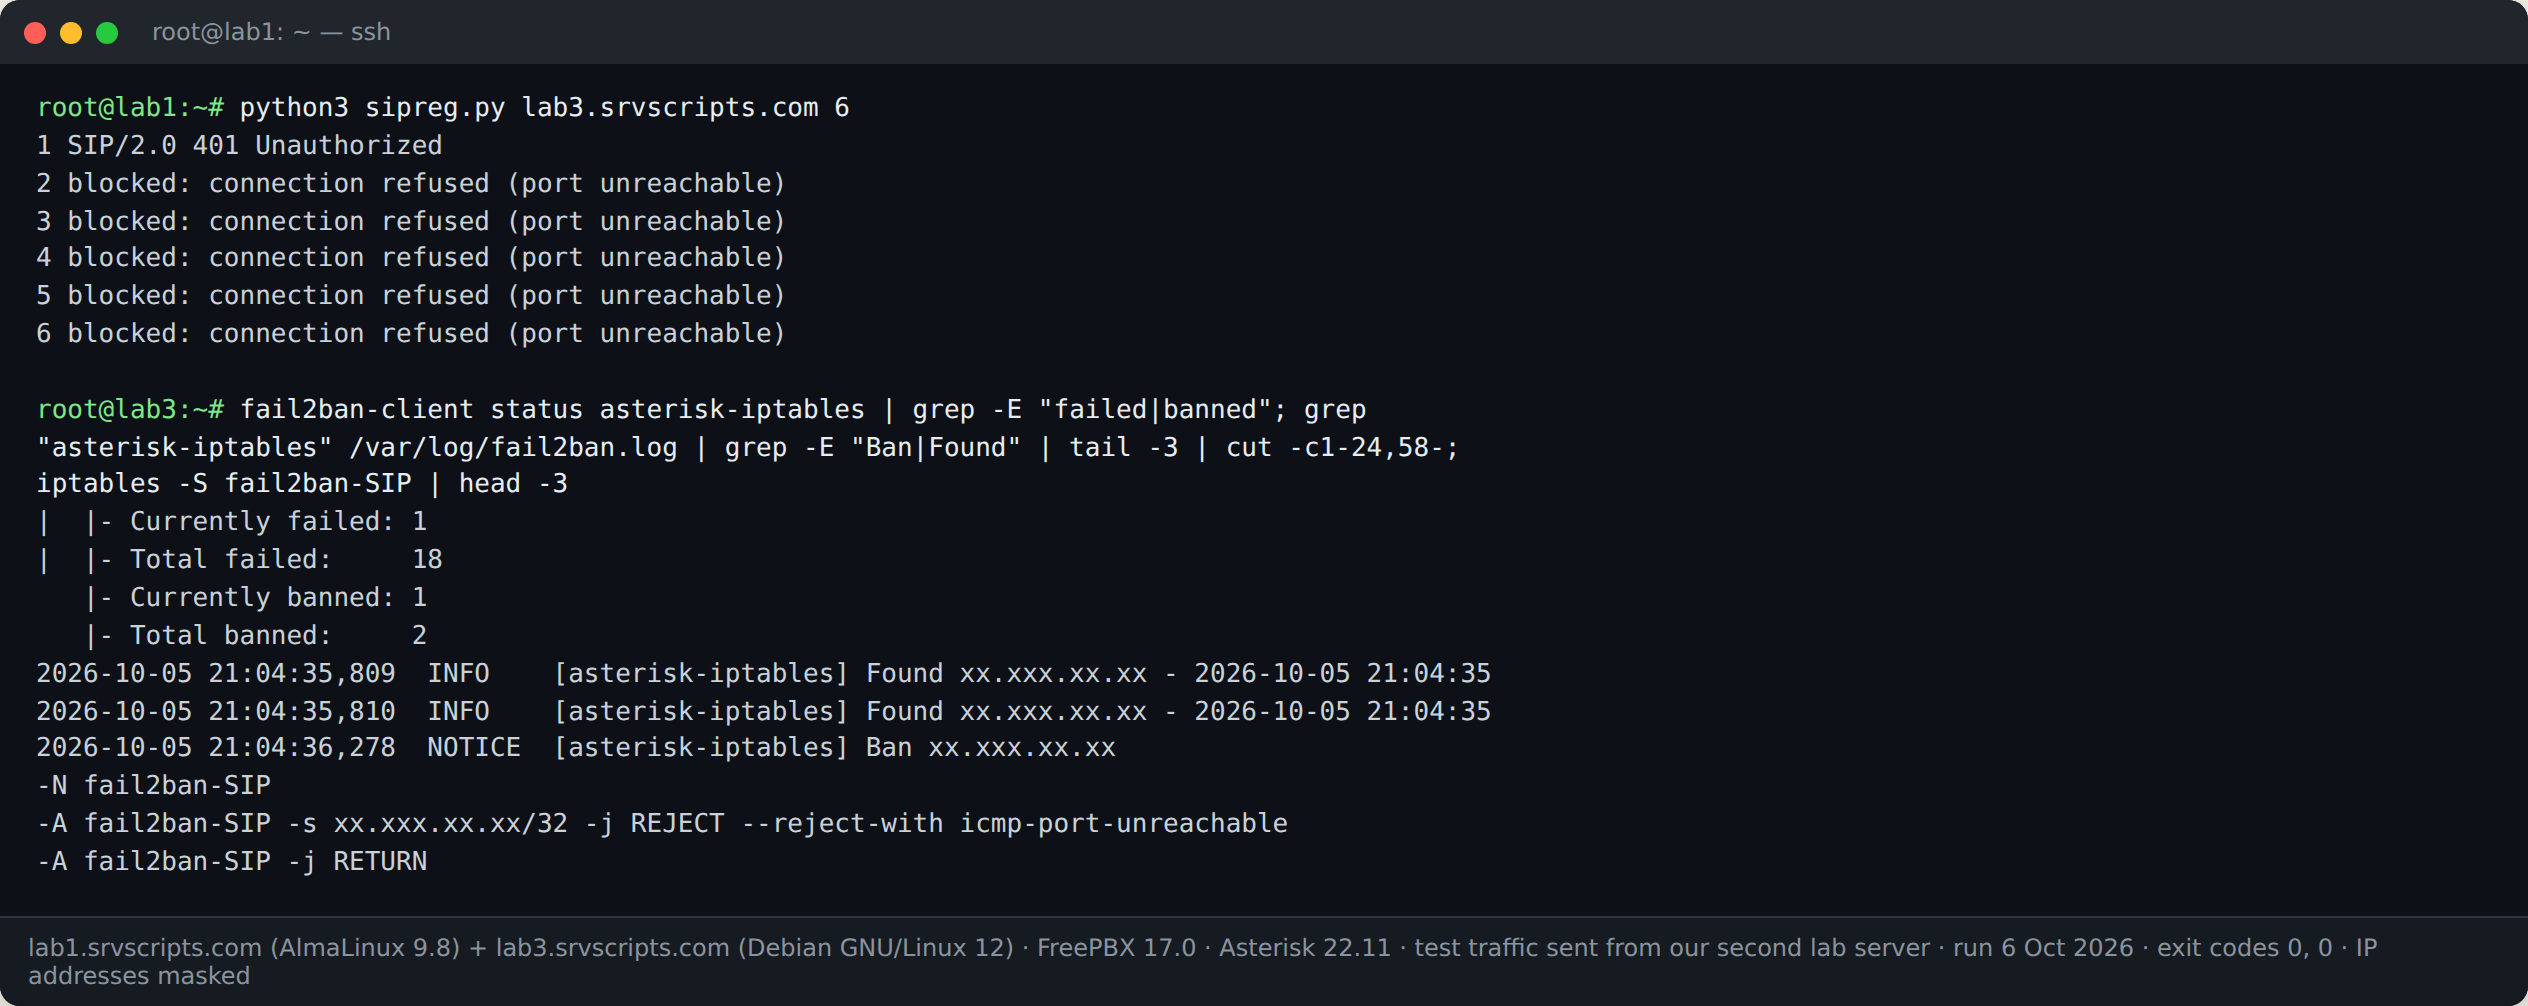Click the "1 SIP/2.0 401 Unauthorized" line
This screenshot has height=1006, width=2528.
point(239,146)
